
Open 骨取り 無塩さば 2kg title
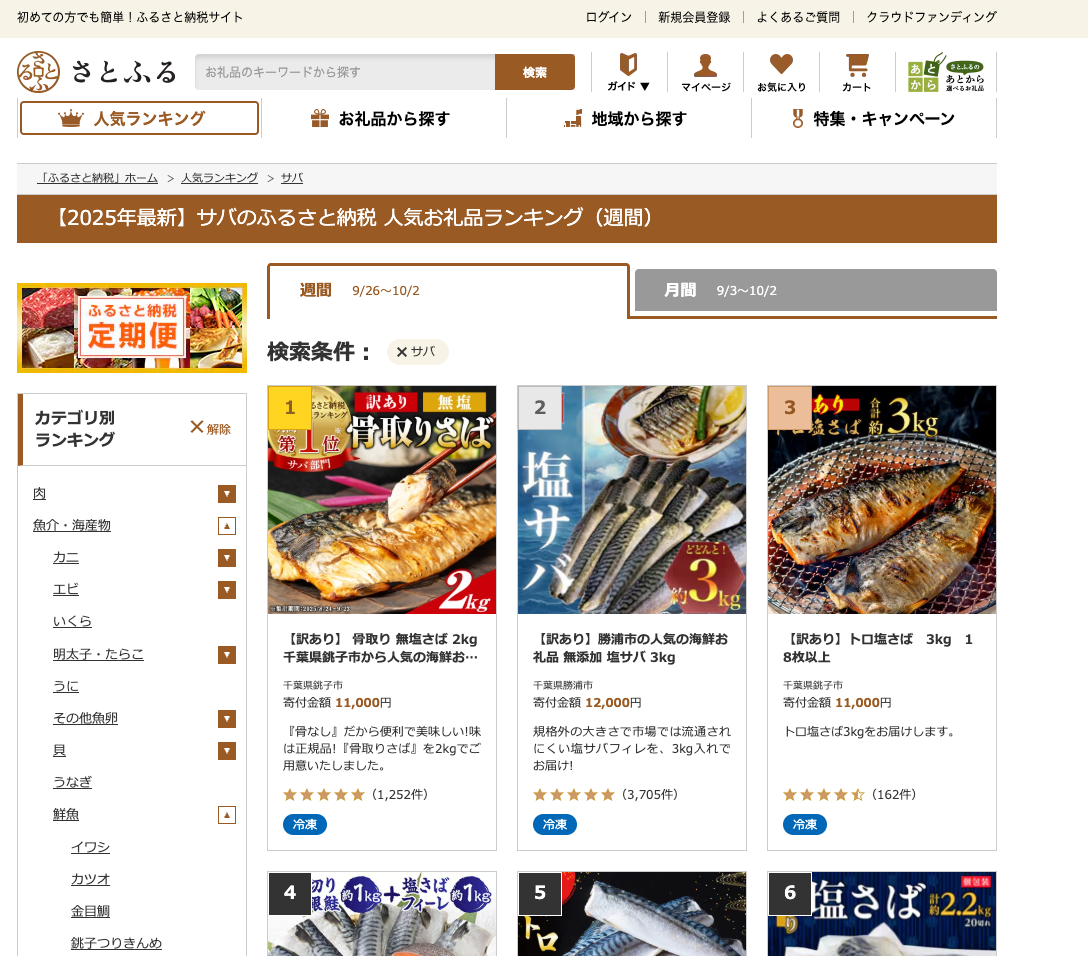pyautogui.click(x=380, y=648)
